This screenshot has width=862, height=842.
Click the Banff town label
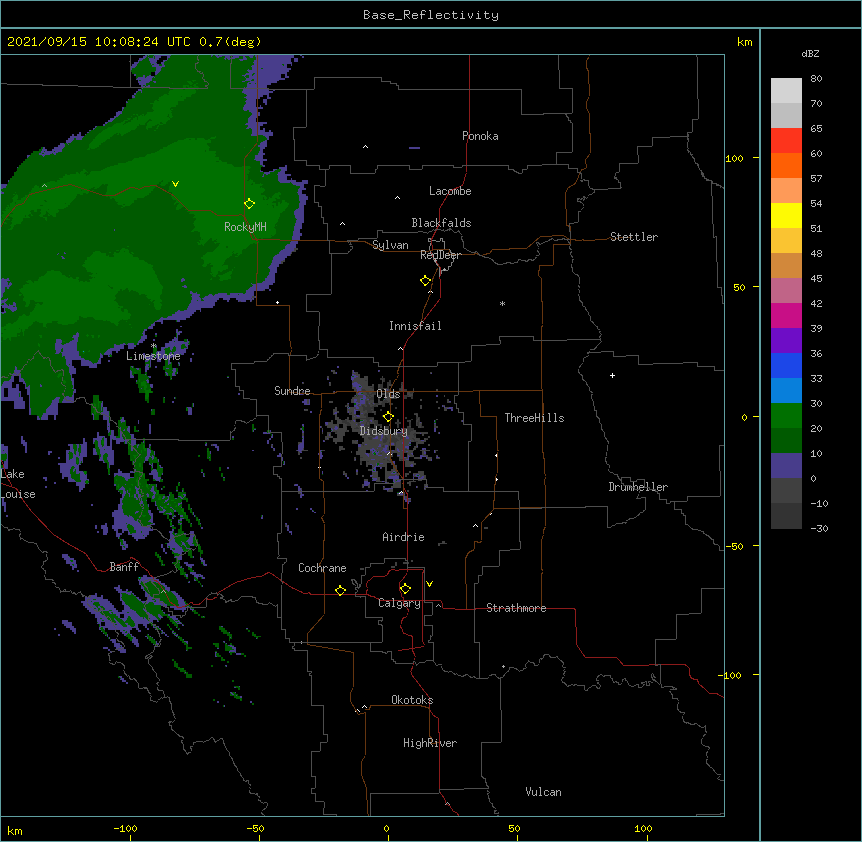124,567
